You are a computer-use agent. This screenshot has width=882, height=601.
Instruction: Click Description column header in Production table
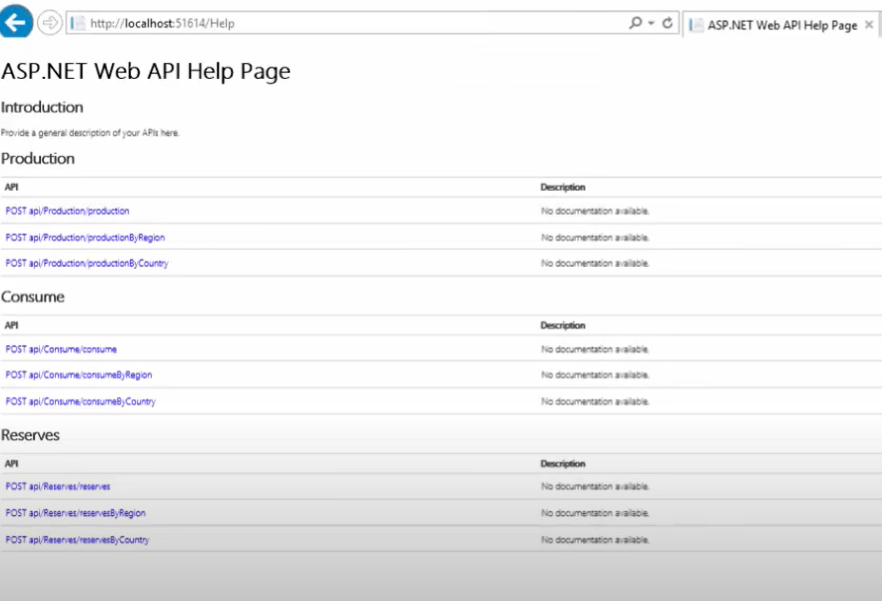(562, 187)
